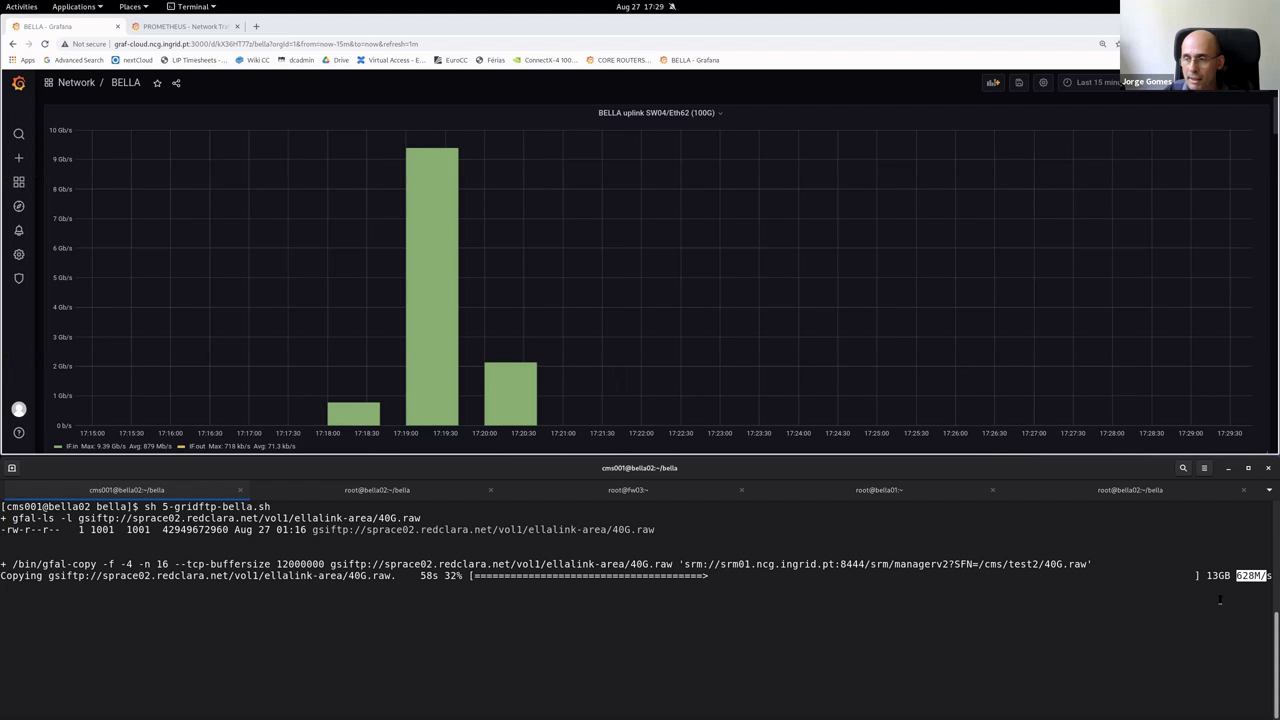Open the Applications menu
The height and width of the screenshot is (720, 1280).
(77, 7)
